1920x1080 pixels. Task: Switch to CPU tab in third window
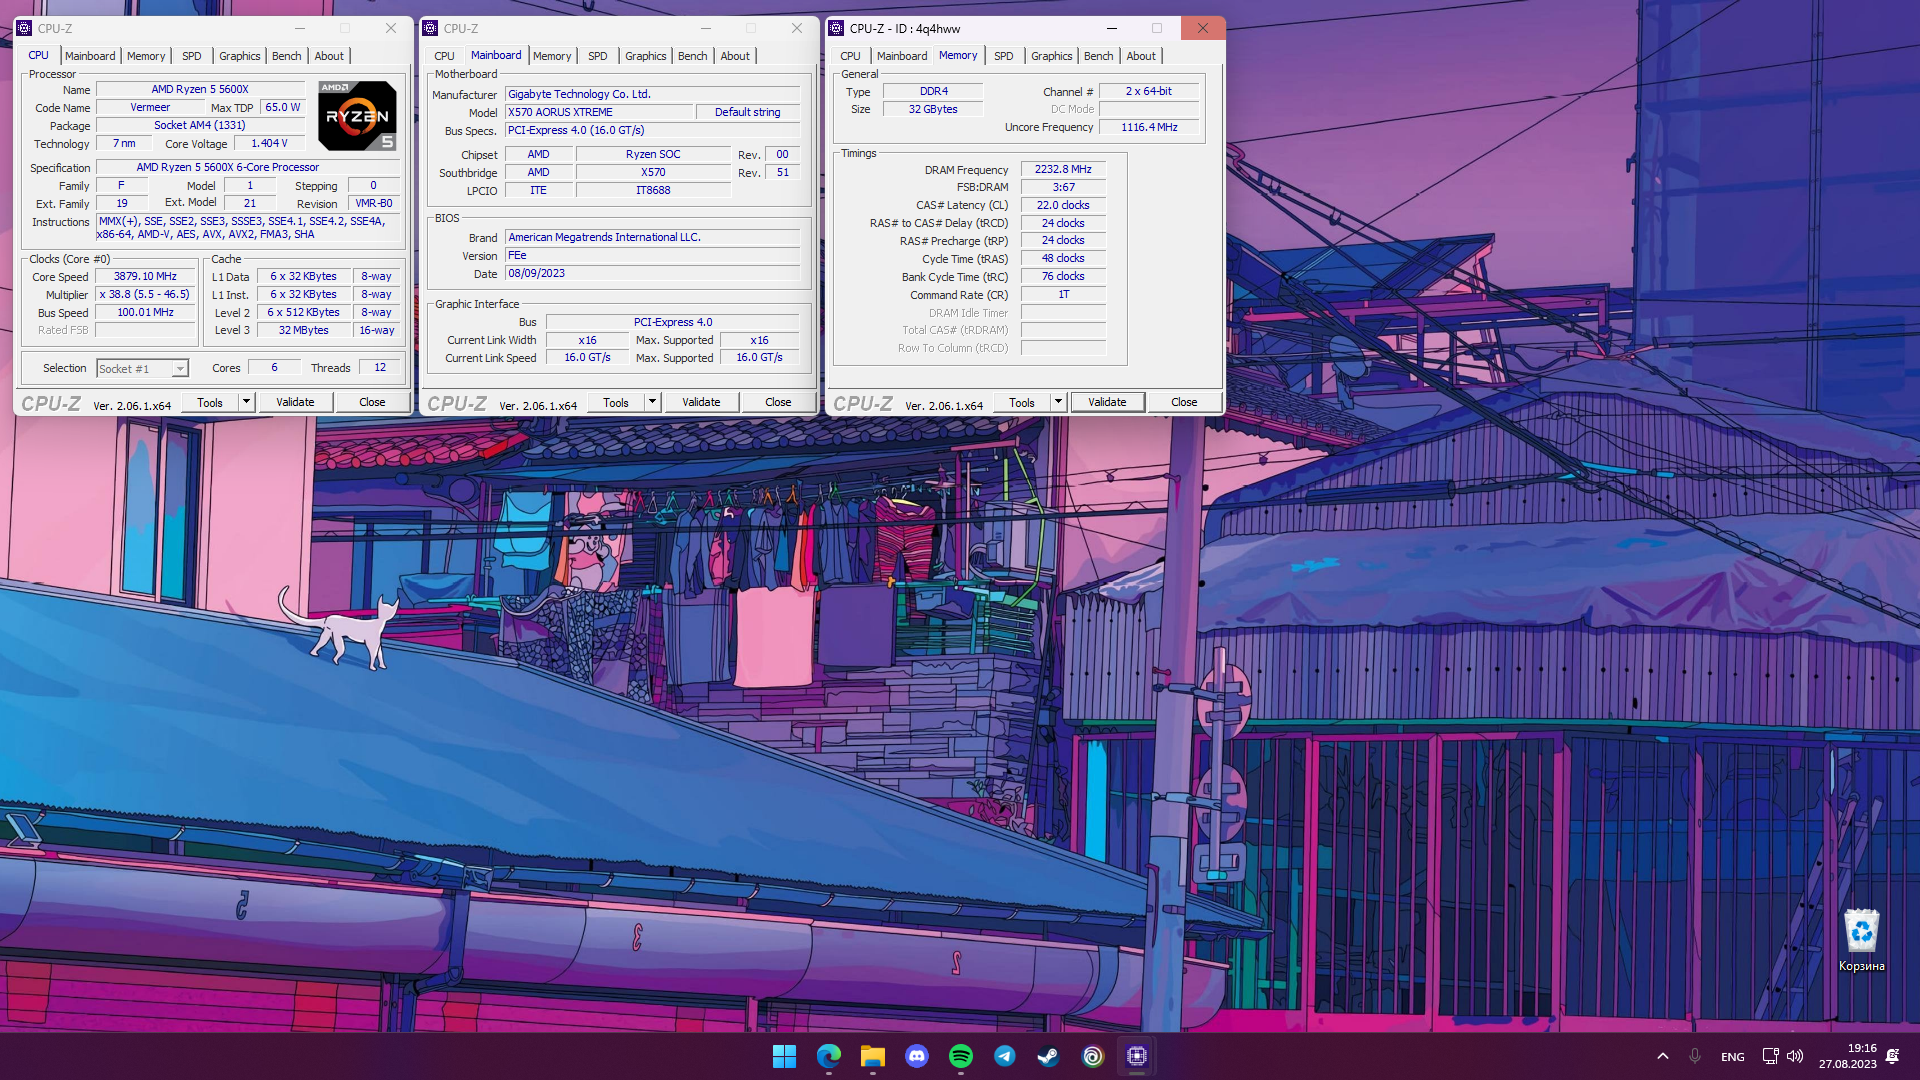tap(851, 56)
